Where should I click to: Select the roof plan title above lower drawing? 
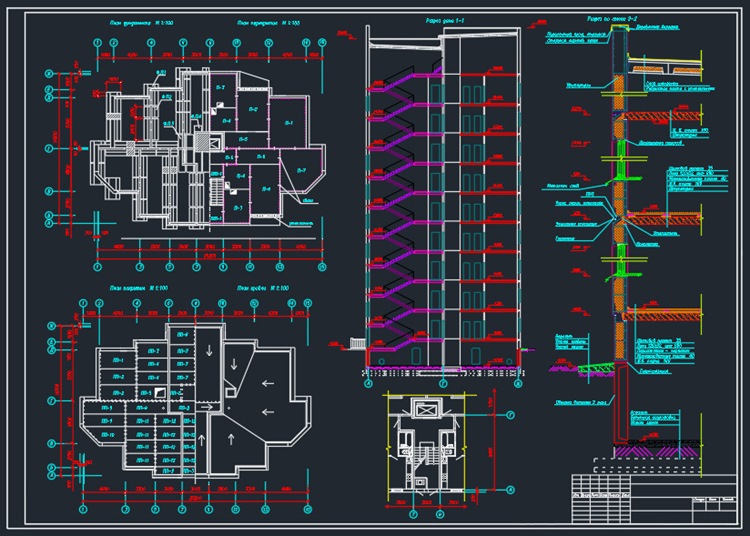(263, 288)
